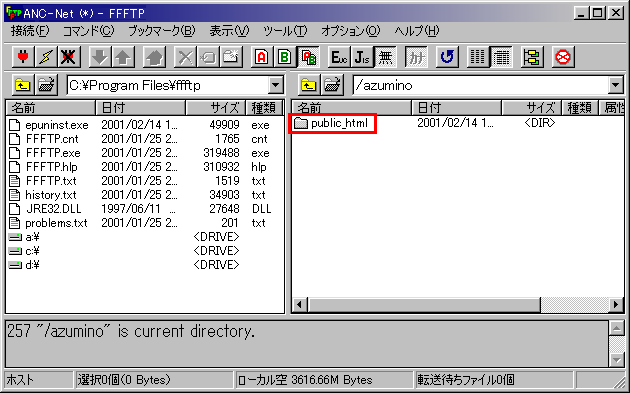This screenshot has width=630, height=393.
Task: Sort local list by 名前 column header
Action: tap(51, 108)
